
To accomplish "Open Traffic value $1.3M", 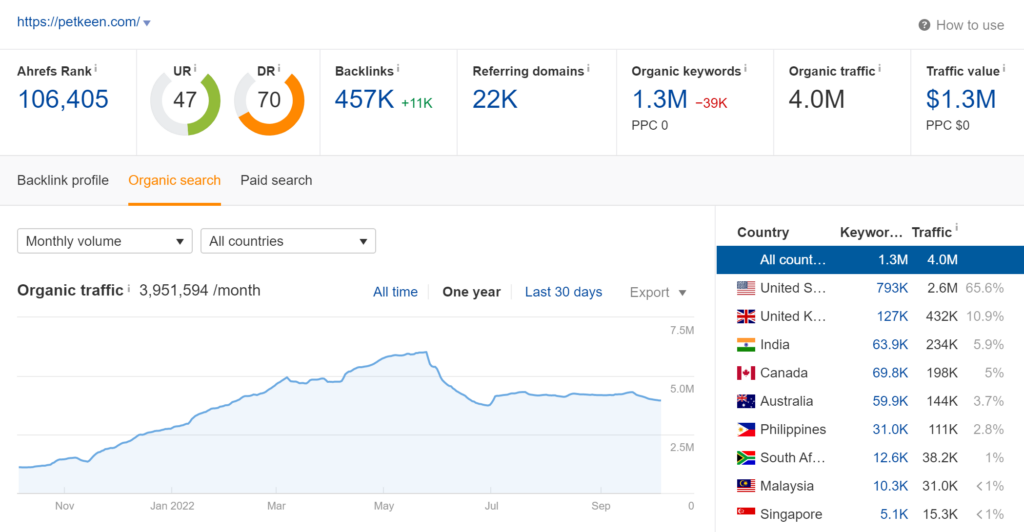I will pos(961,99).
